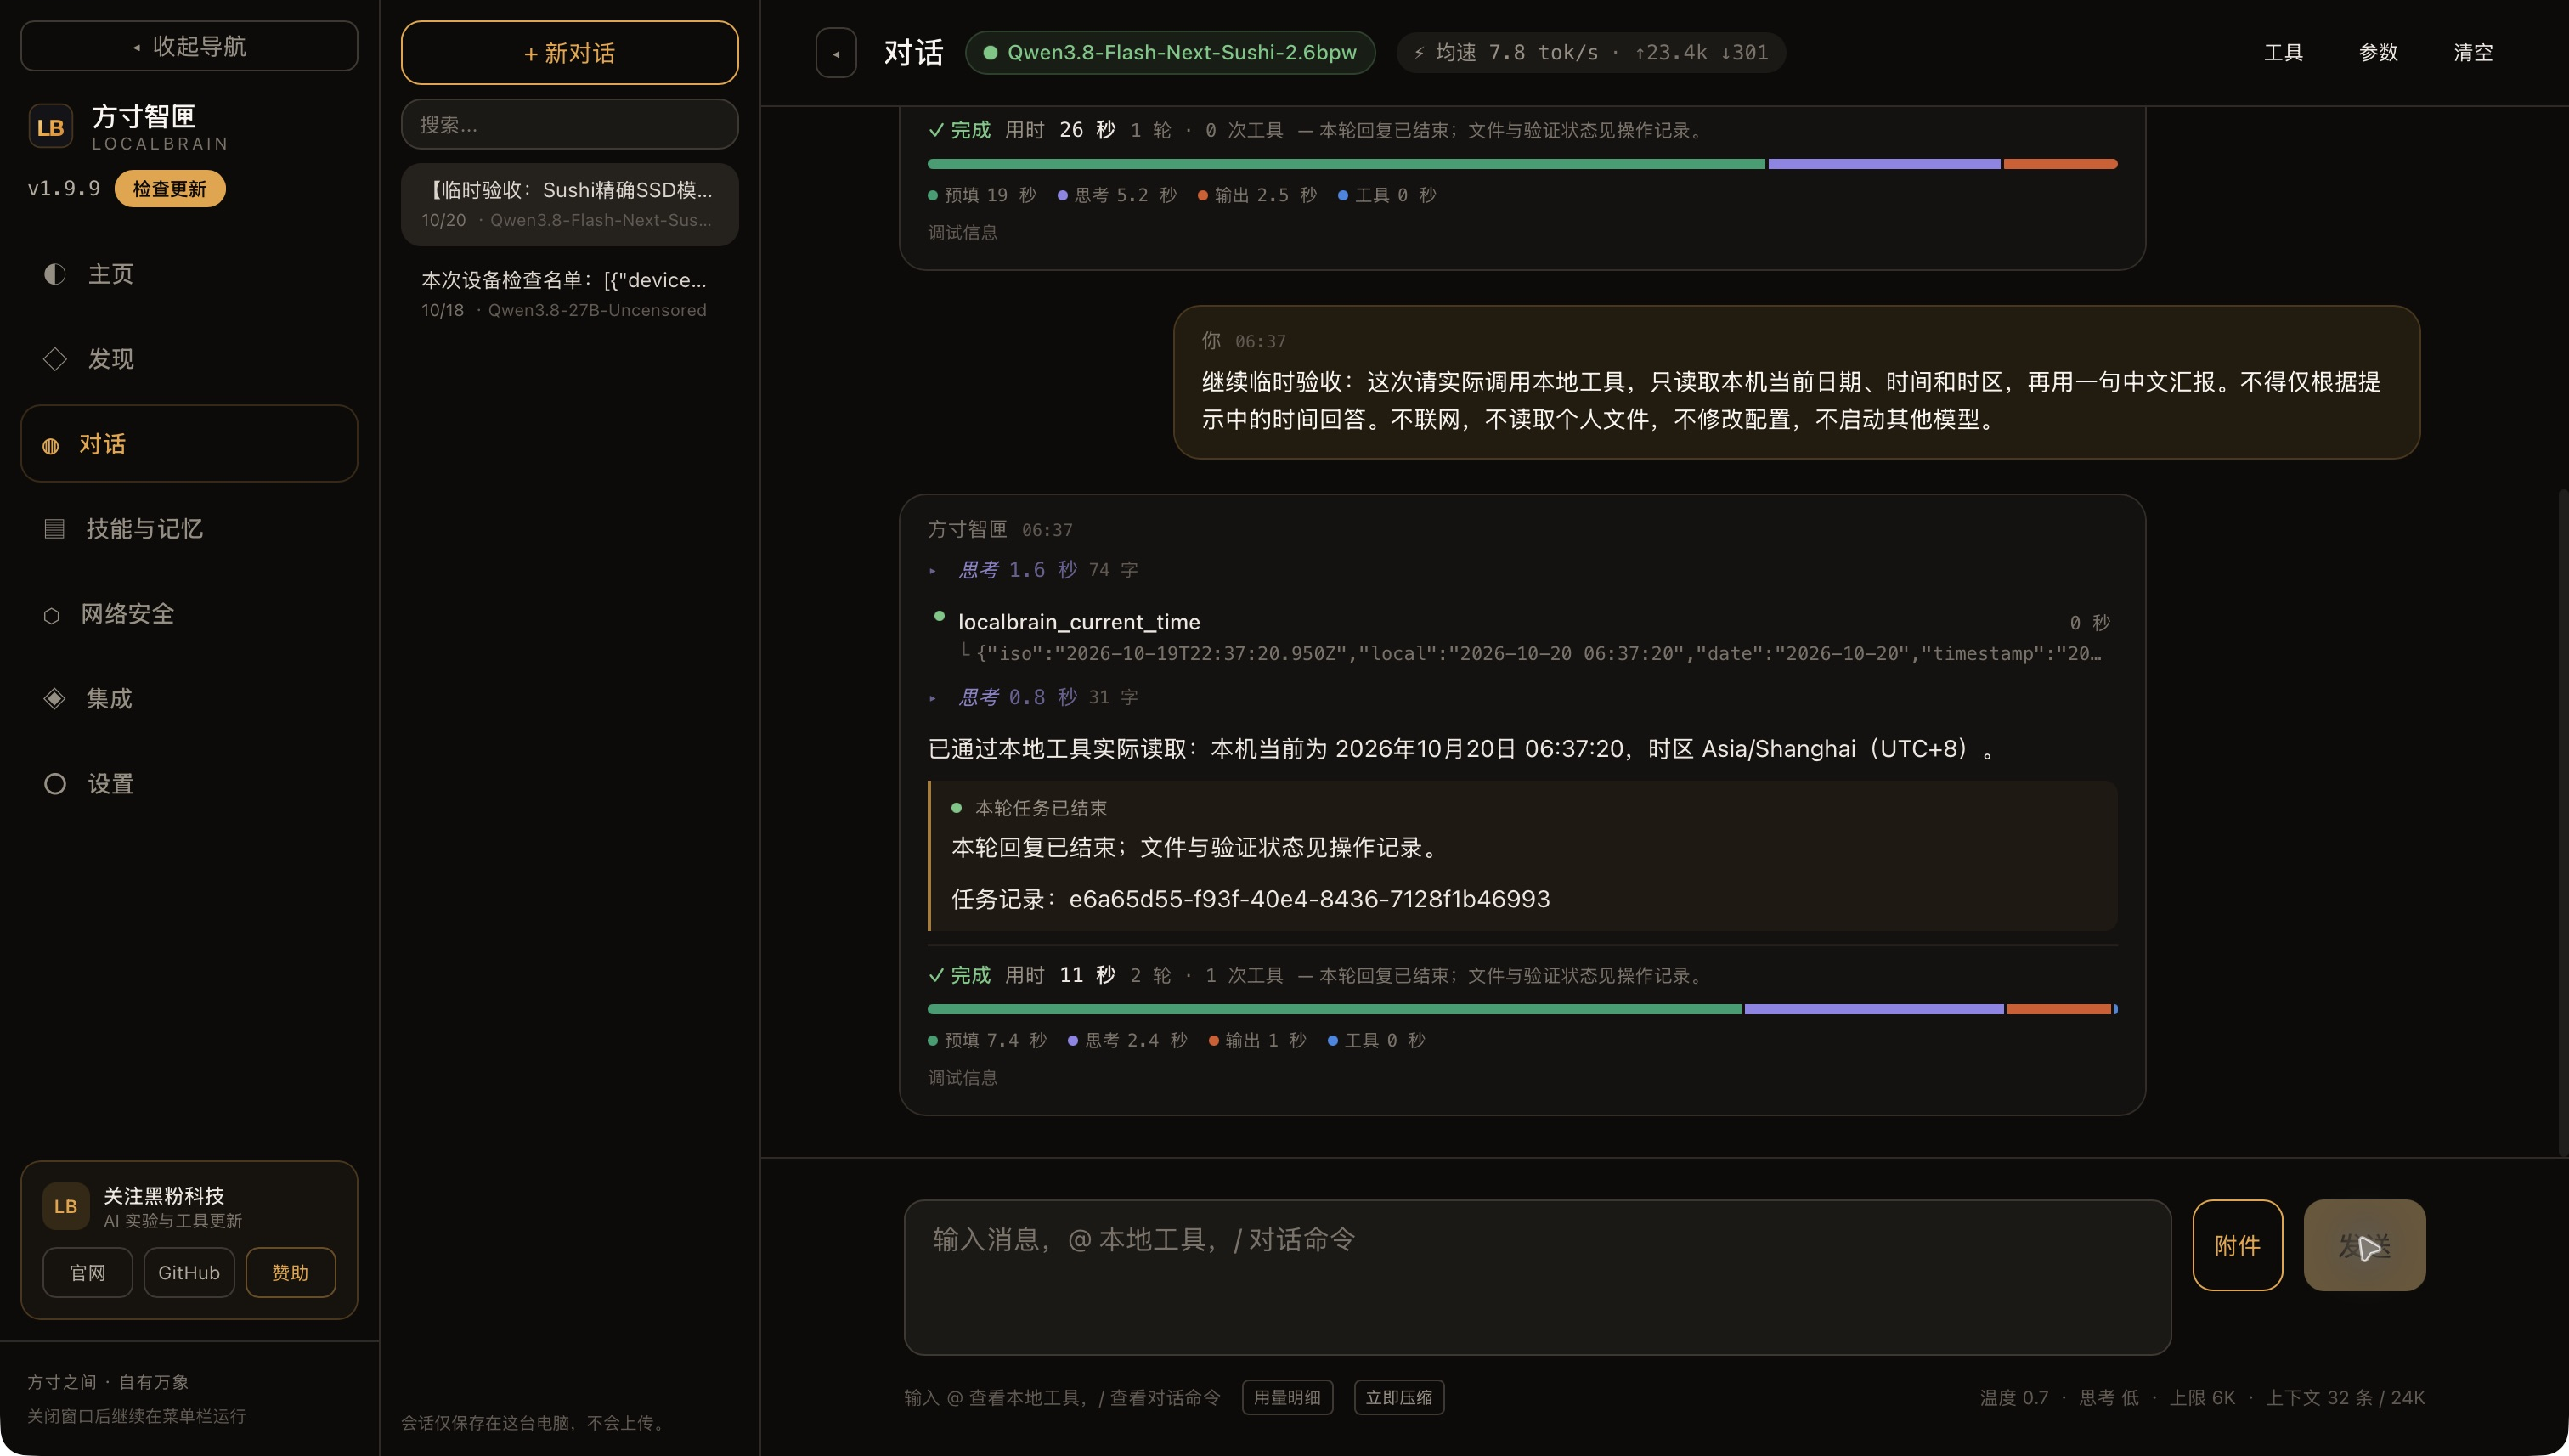Click the 温度 0.7 status text
Image resolution: width=2569 pixels, height=1456 pixels.
point(2013,1398)
